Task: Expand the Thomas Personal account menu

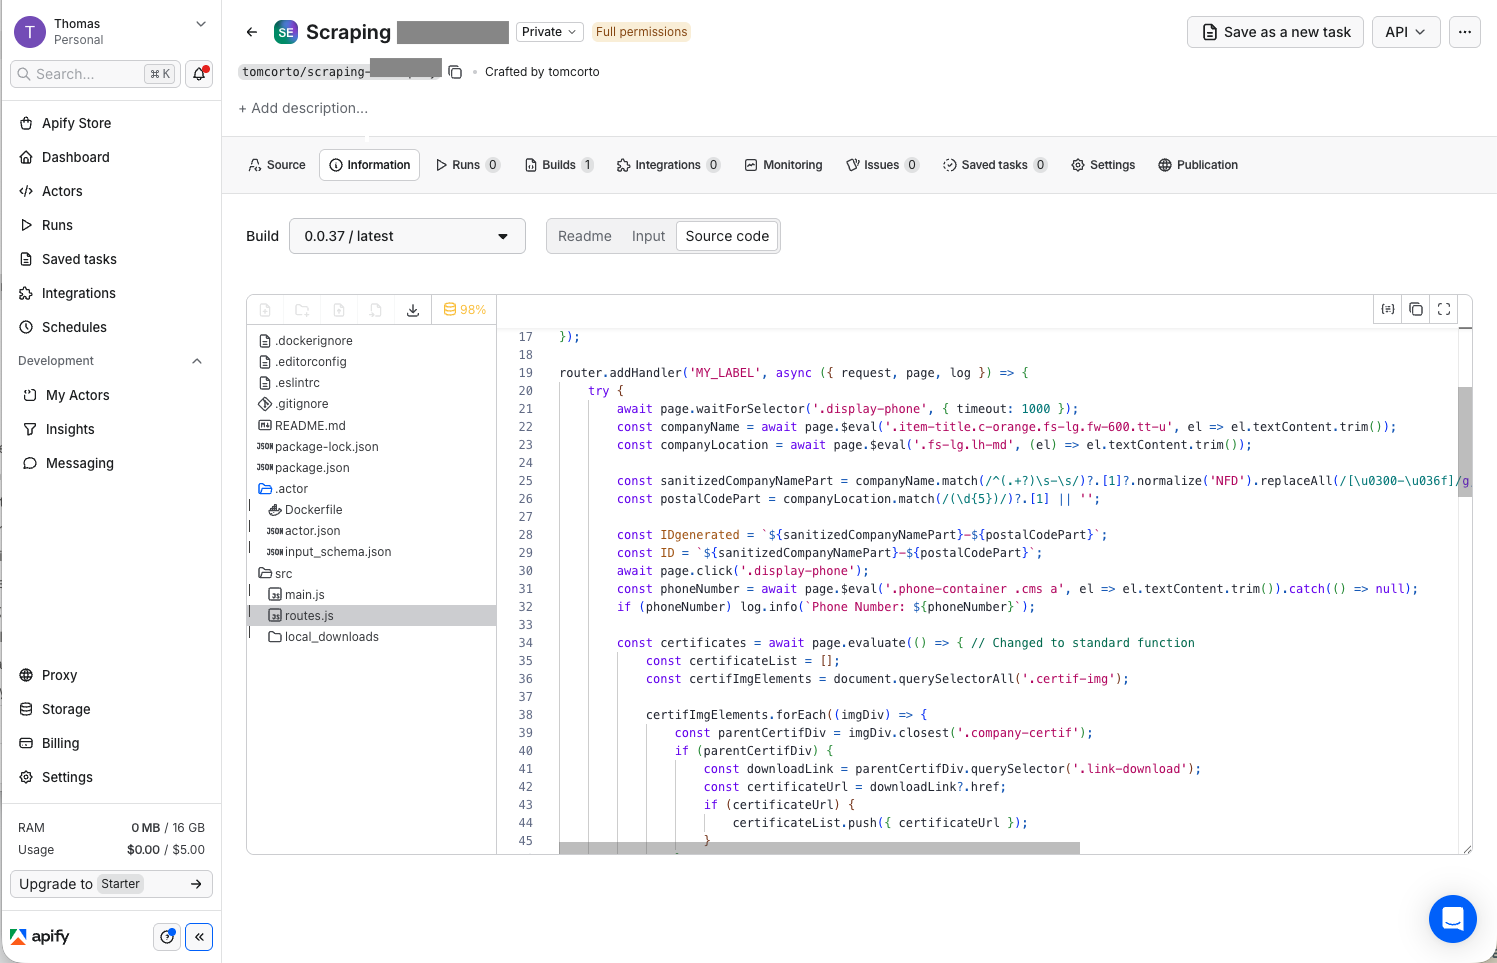Action: [x=111, y=32]
